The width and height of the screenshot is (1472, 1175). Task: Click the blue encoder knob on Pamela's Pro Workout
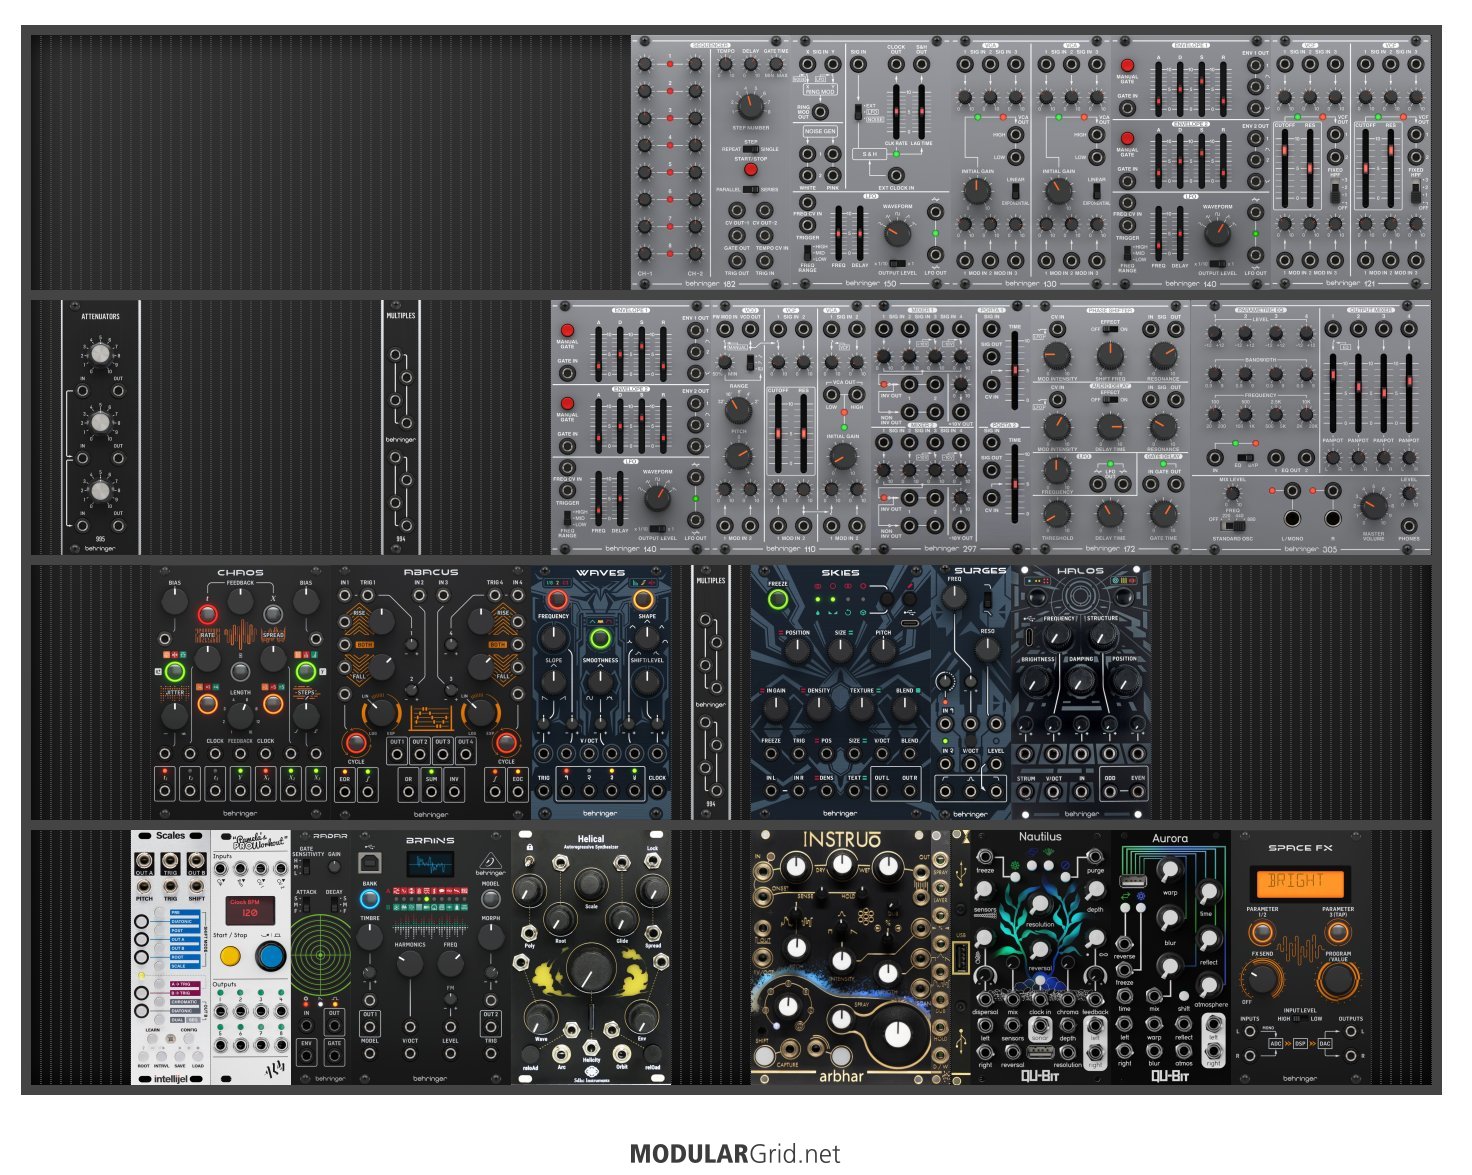[270, 955]
